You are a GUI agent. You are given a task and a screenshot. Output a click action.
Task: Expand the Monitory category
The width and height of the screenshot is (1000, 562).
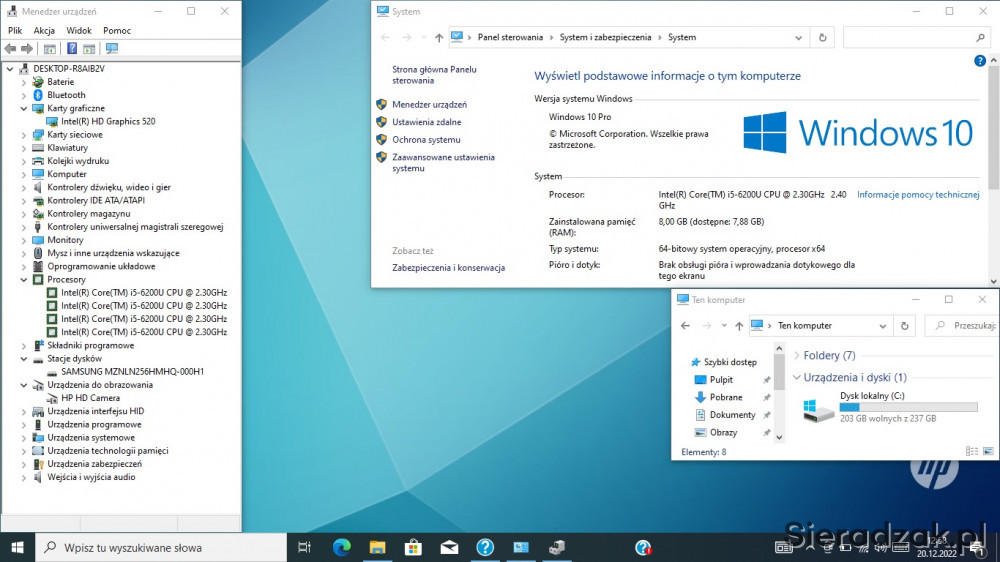pos(24,240)
